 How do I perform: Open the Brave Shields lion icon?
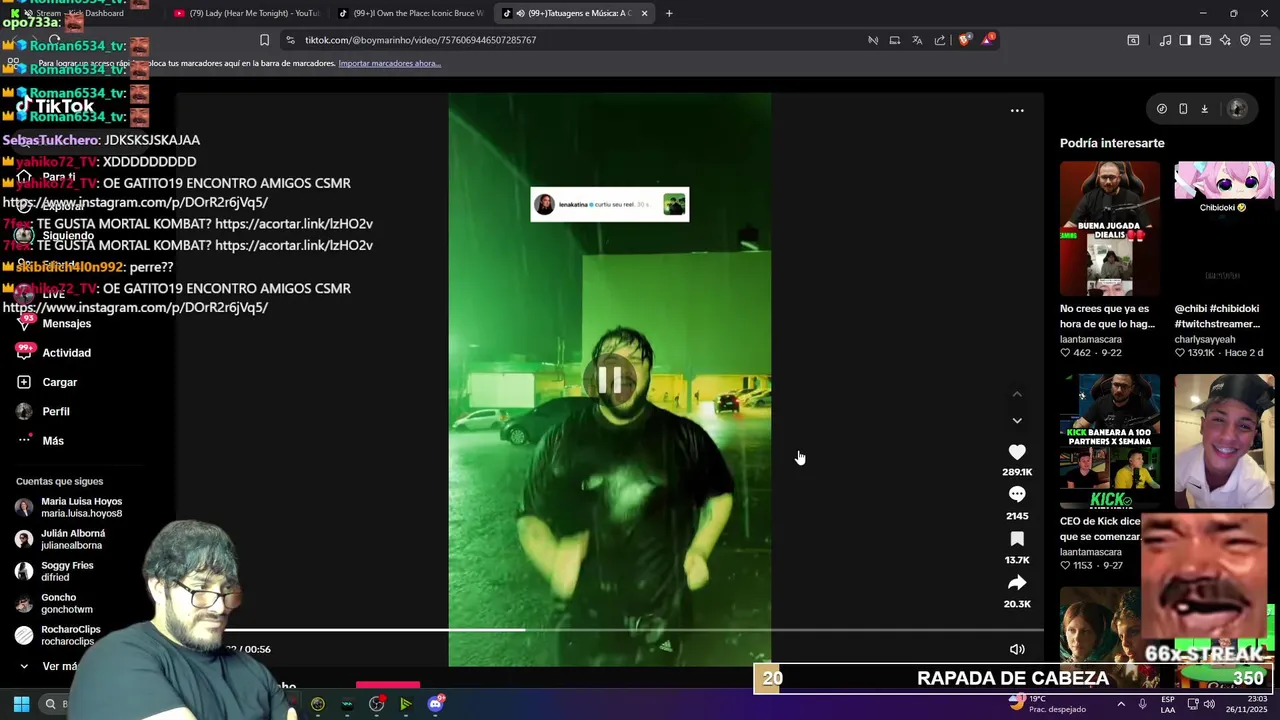[964, 40]
